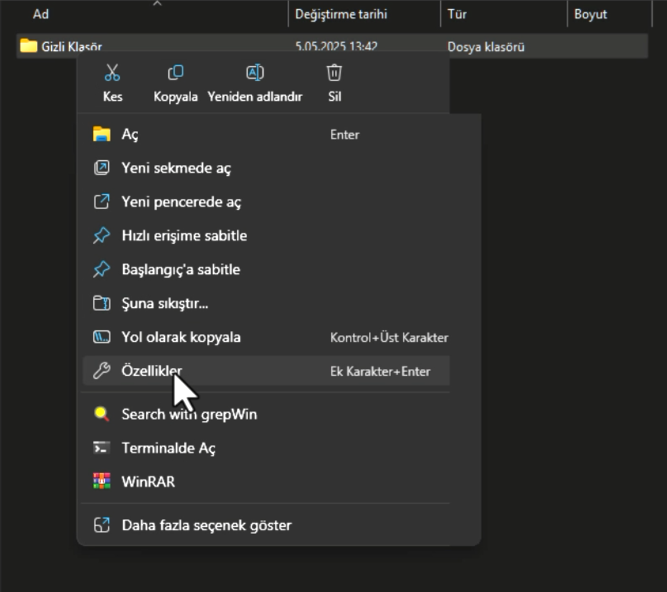Expand the Şuna sıkıştır compress option

pyautogui.click(x=164, y=303)
